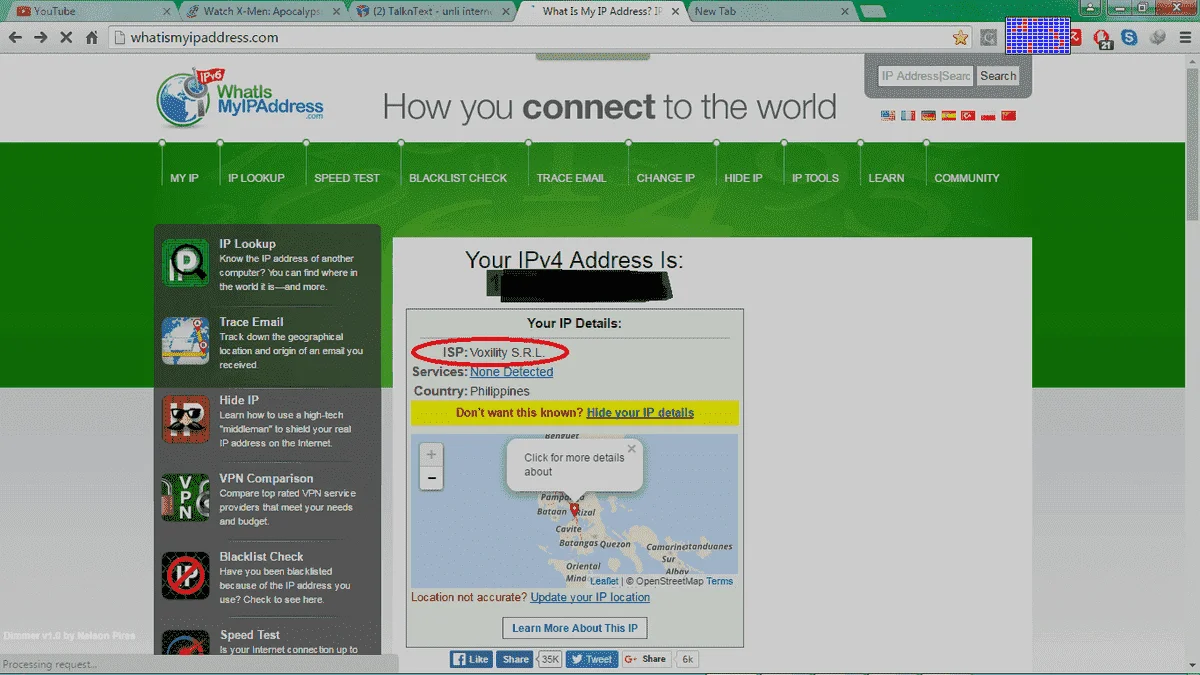Click Hide your IP details link
The height and width of the screenshot is (675, 1200).
[x=640, y=413]
